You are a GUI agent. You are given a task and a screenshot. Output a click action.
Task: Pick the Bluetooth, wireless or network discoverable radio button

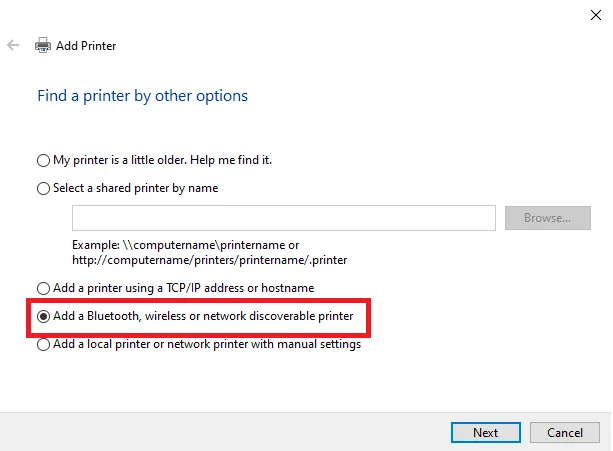43,317
